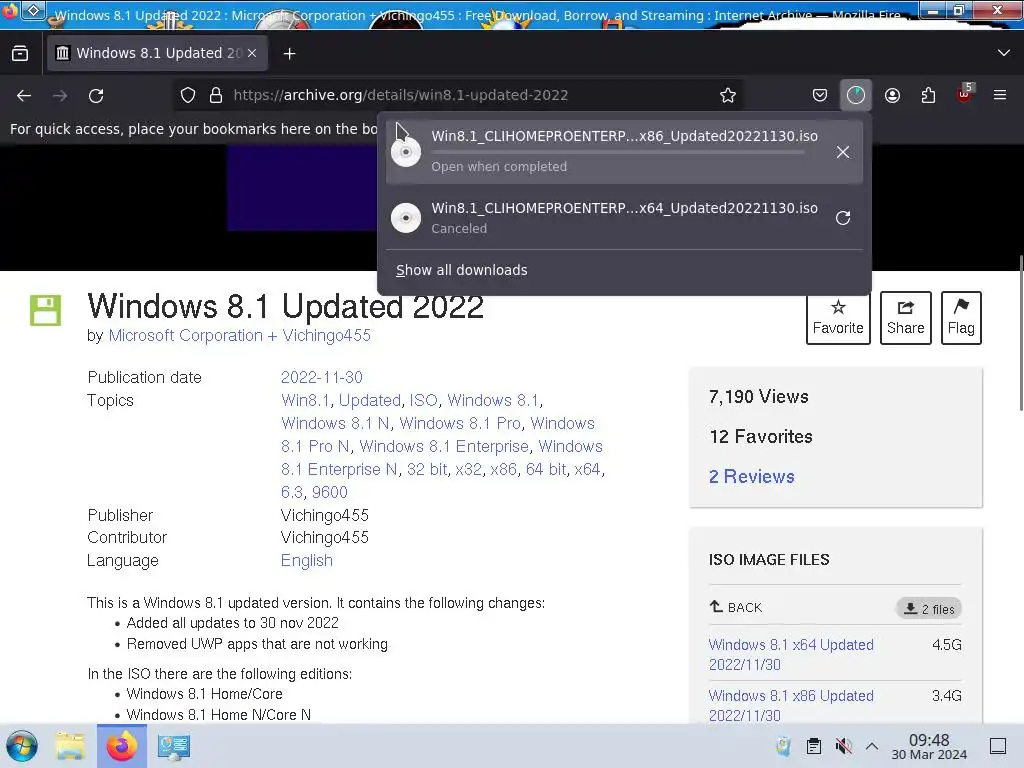Close the Windows 8.1 Updated tab

(x=252, y=53)
